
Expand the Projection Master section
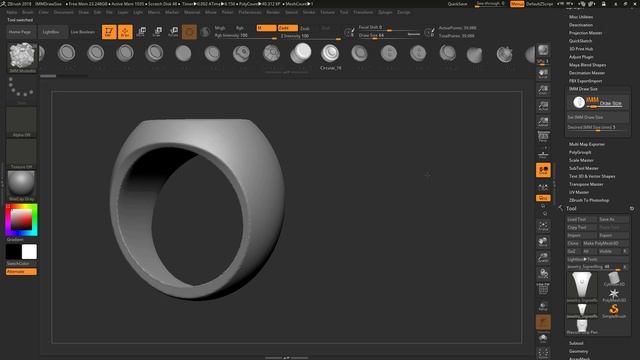[585, 33]
